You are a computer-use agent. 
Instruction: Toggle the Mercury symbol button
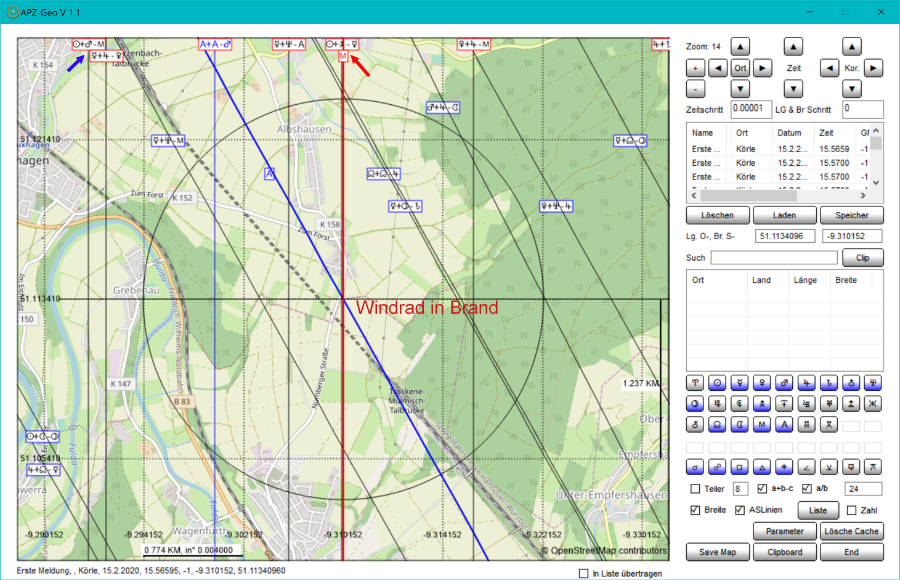tap(740, 383)
